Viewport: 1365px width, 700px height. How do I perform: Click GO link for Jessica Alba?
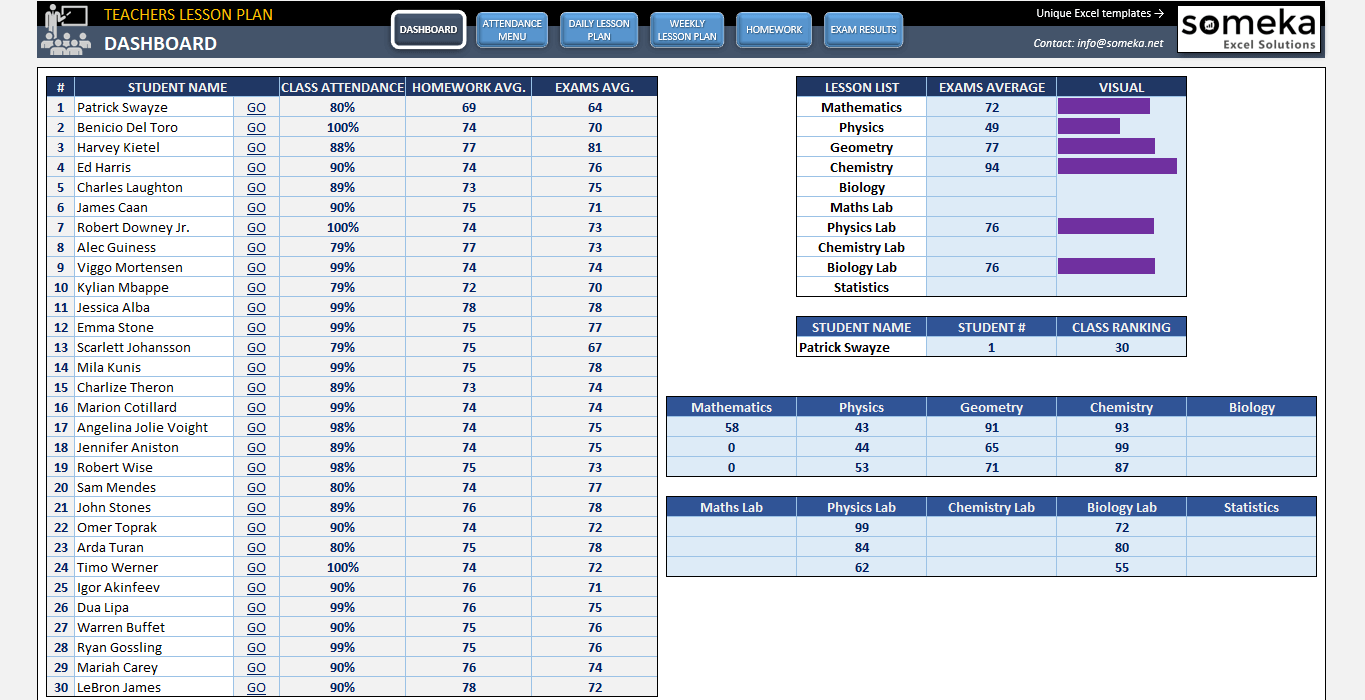click(256, 307)
